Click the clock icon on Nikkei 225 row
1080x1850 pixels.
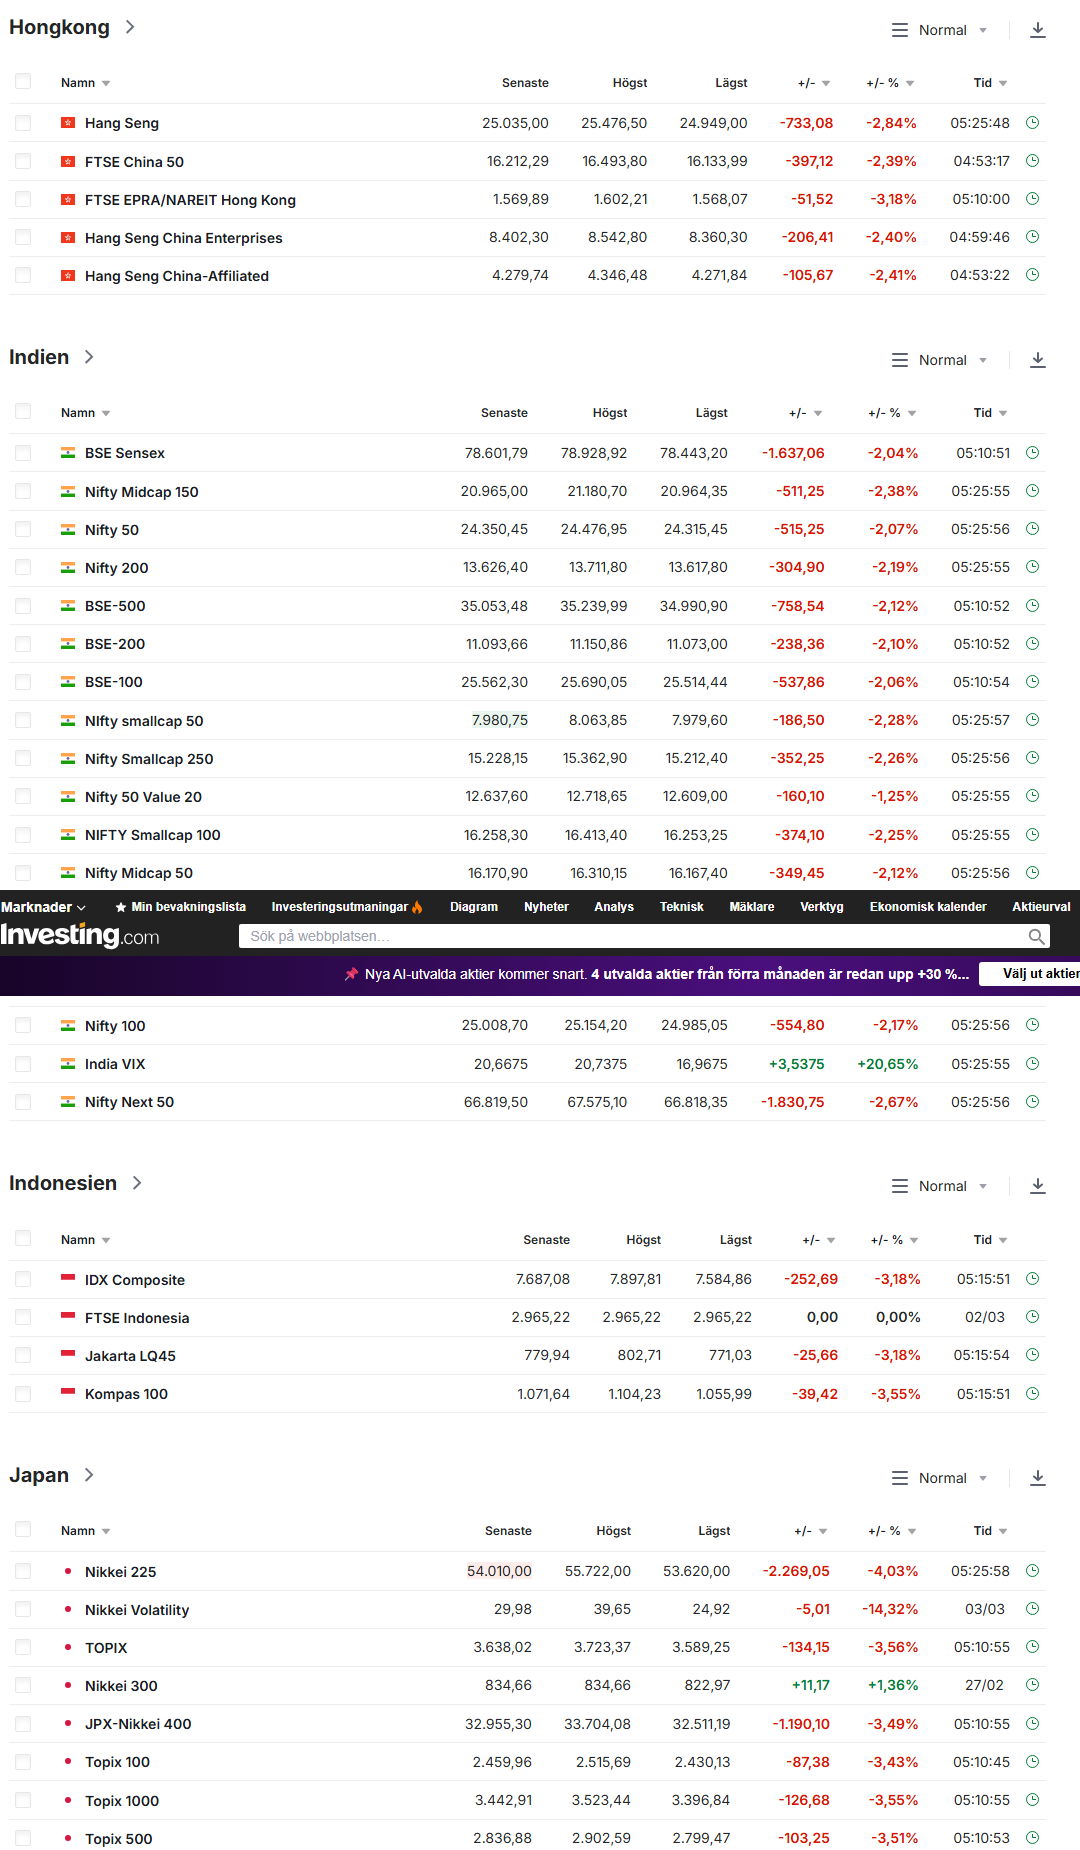(1033, 1571)
